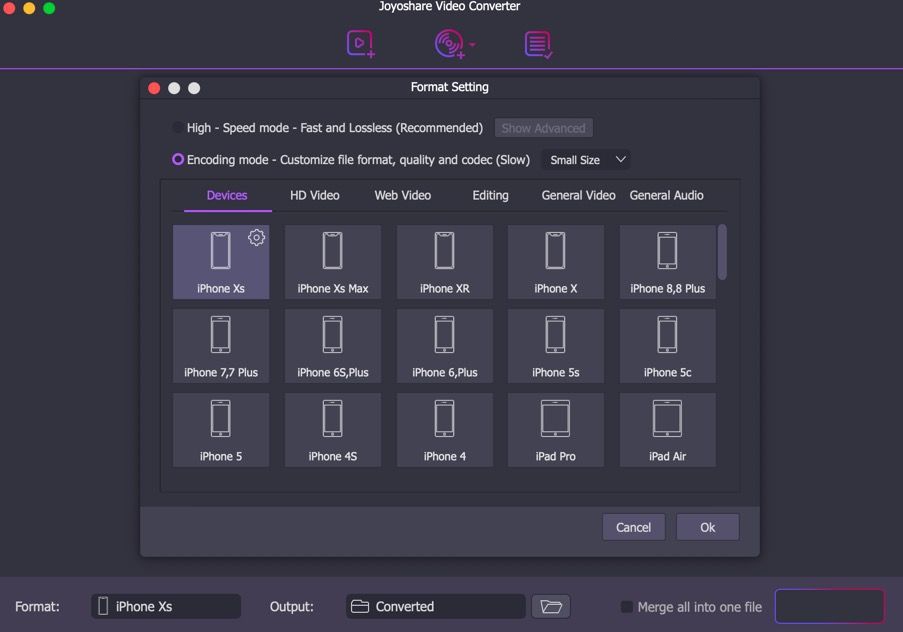Confirm with the Ok button
Image resolution: width=903 pixels, height=632 pixels.
(707, 527)
